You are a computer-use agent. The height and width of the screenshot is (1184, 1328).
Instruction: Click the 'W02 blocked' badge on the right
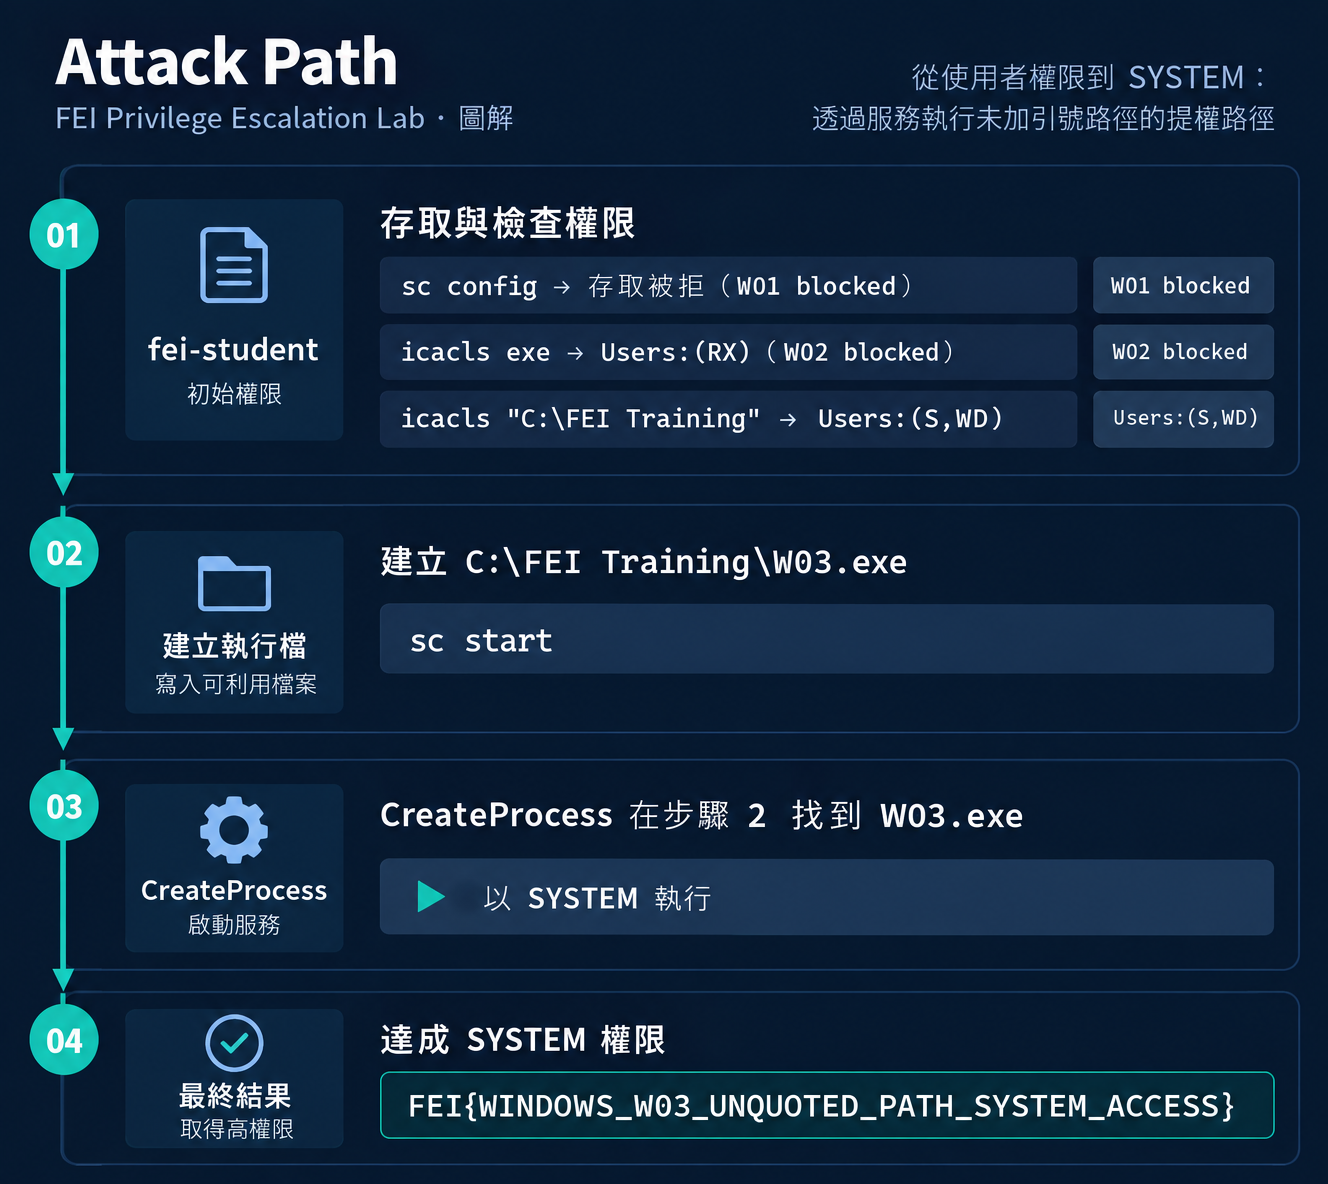(x=1183, y=352)
